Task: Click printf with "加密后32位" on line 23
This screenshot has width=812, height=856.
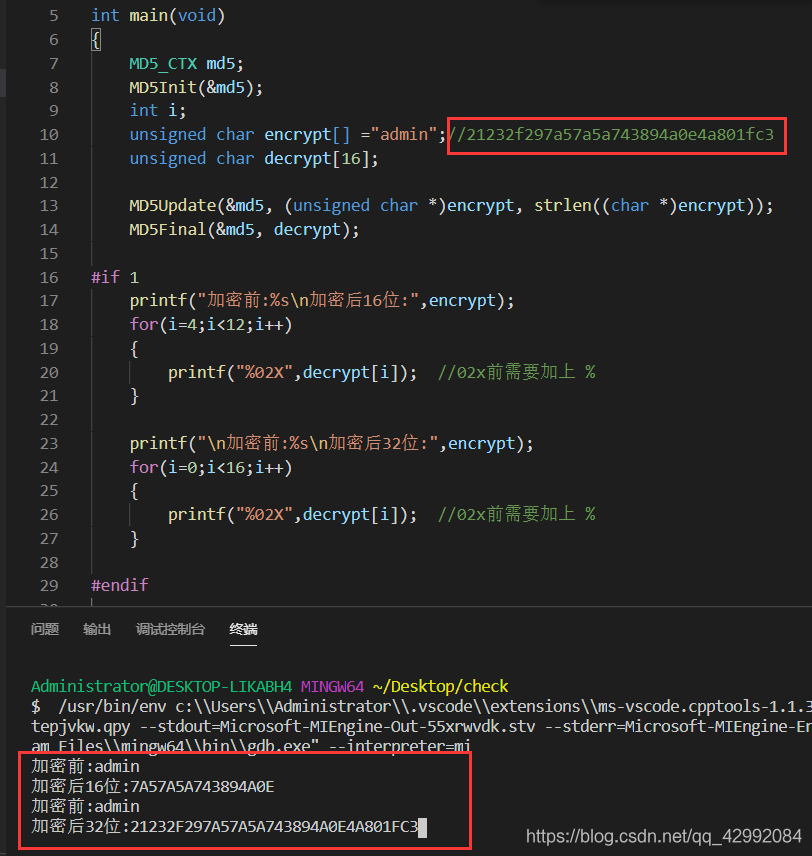Action: pos(331,443)
